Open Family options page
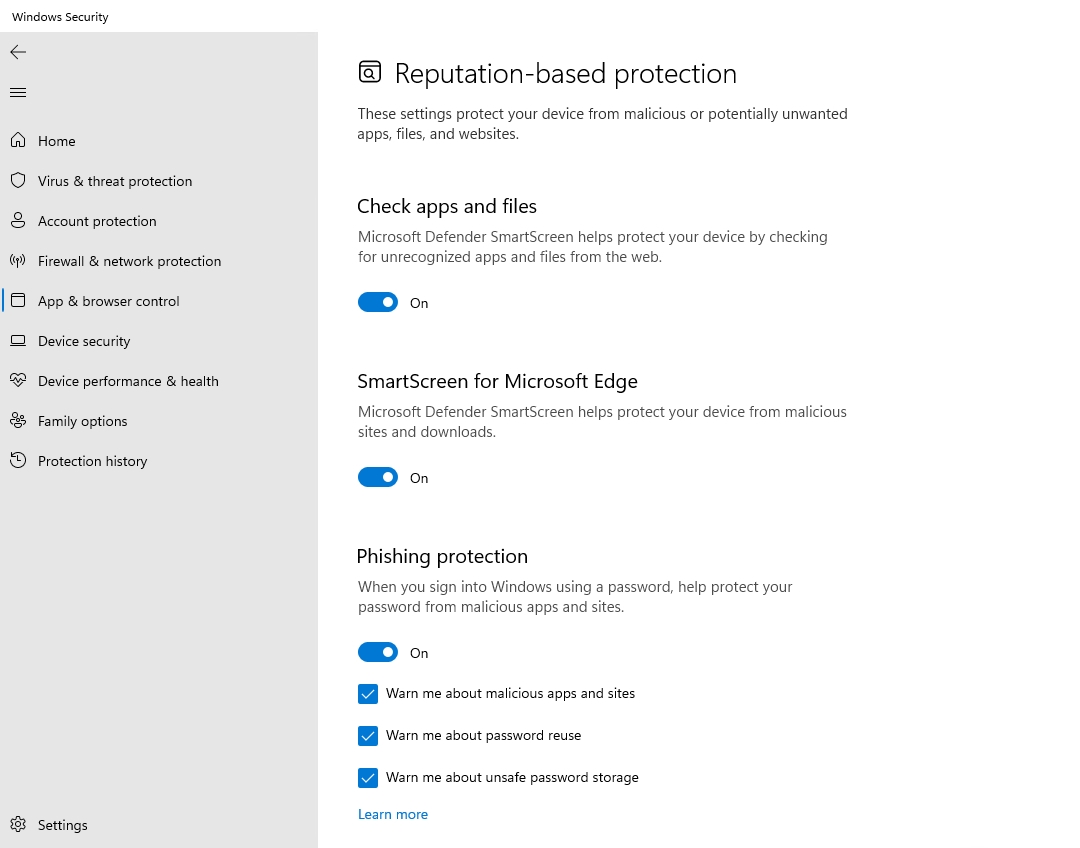This screenshot has width=1080, height=848. pos(82,421)
